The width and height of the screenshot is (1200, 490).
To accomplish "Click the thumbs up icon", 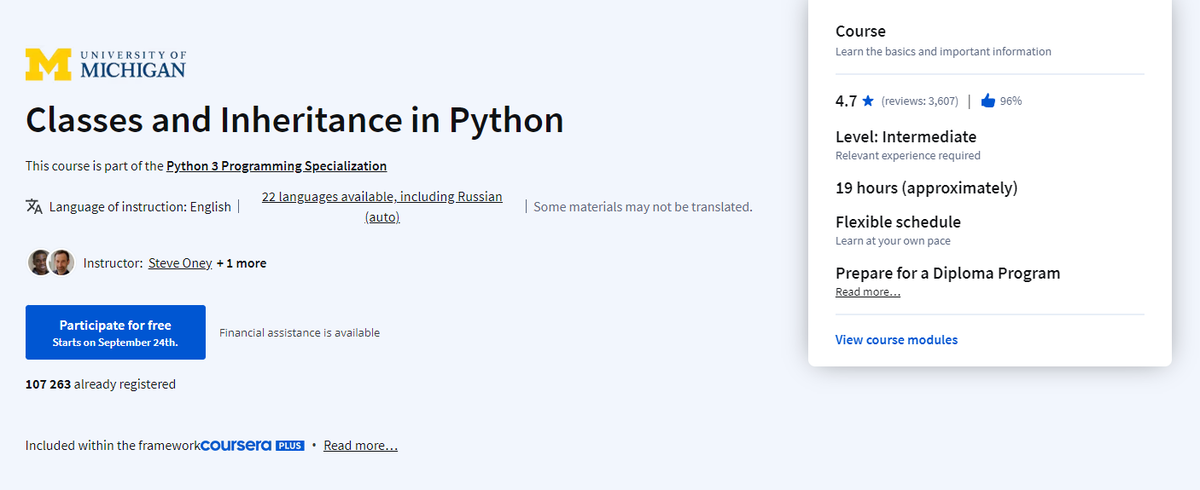I will click(x=988, y=101).
